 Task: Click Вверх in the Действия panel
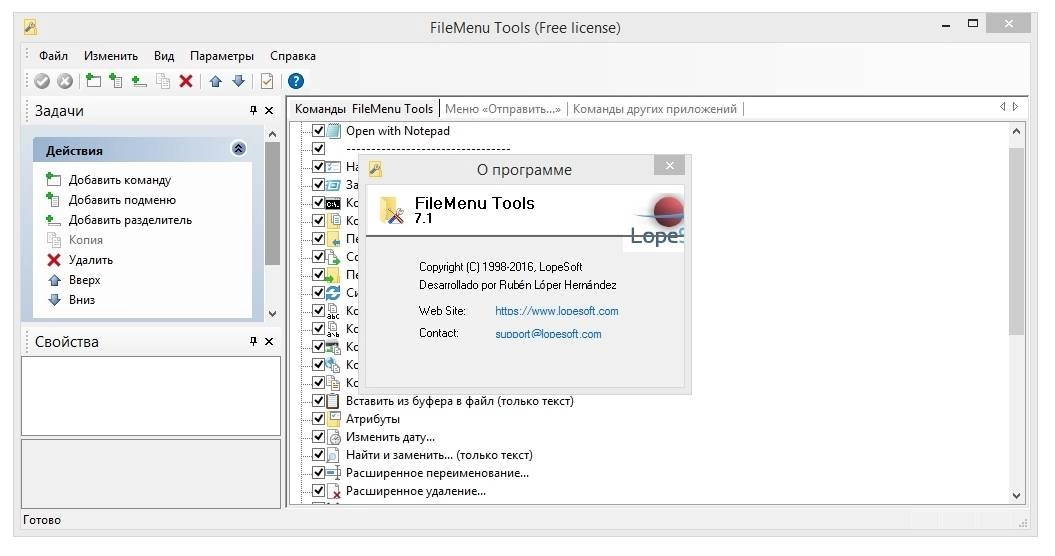coord(84,280)
